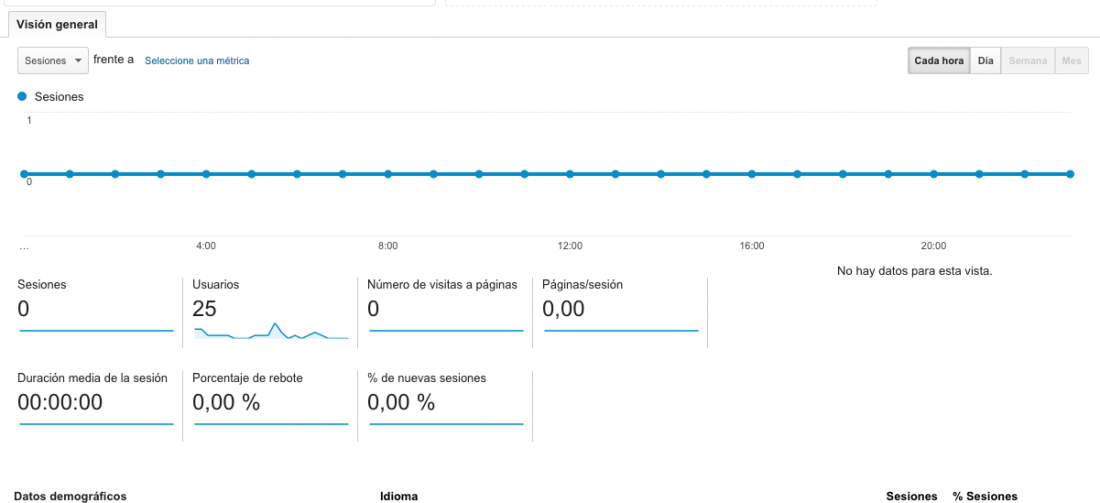Click the % Sesiones column heading
1100x503 pixels.
pos(985,496)
